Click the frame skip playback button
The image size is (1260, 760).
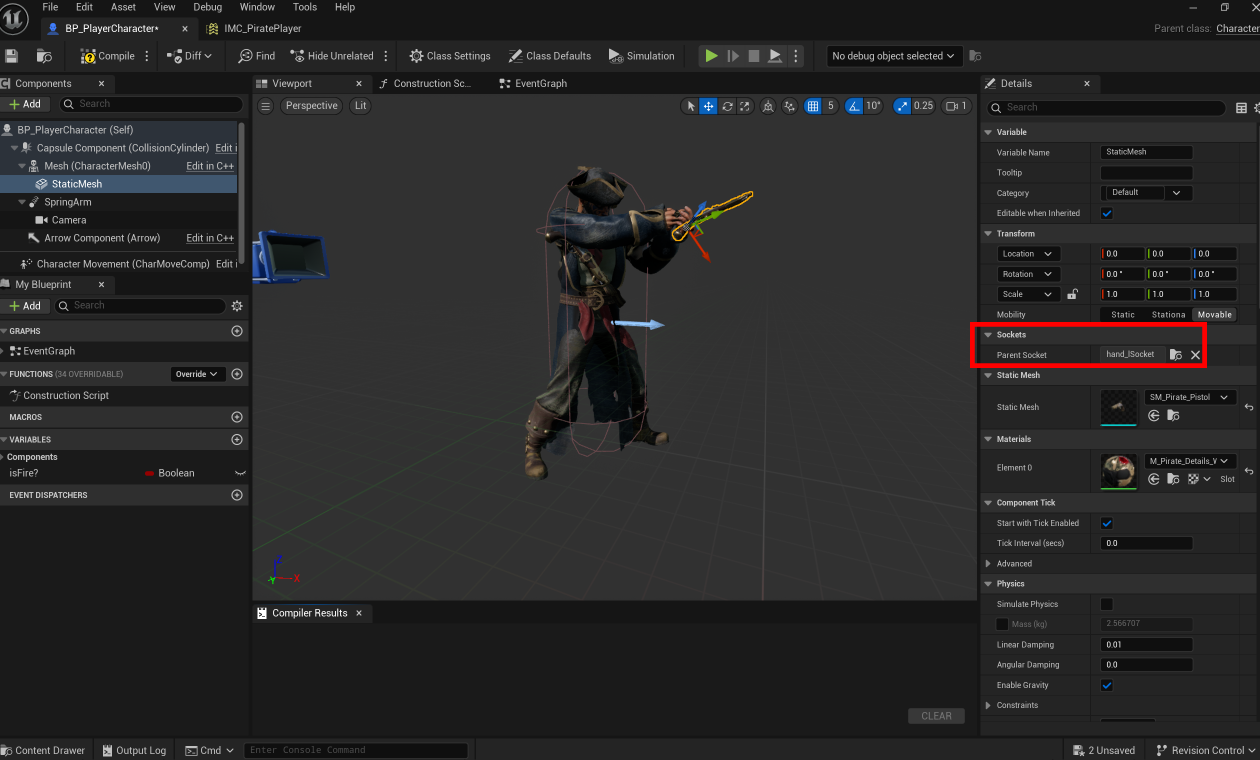click(733, 56)
